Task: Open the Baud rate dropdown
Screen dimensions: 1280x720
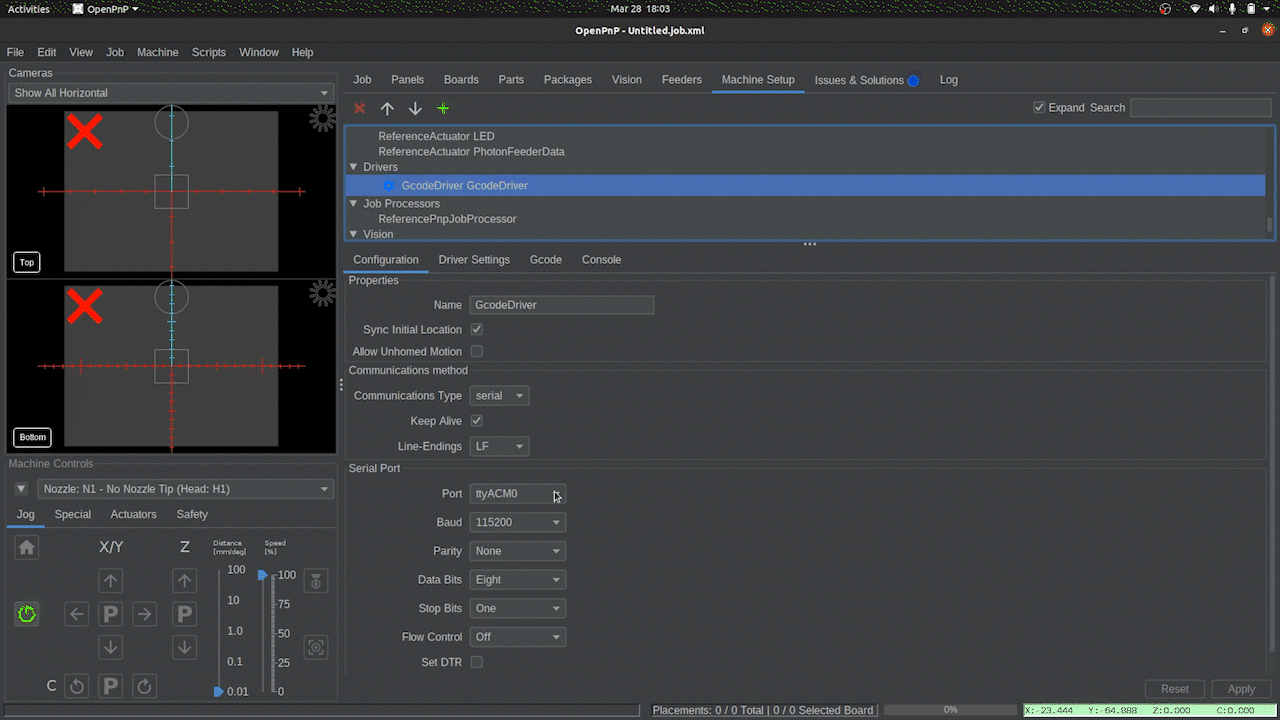Action: [517, 522]
